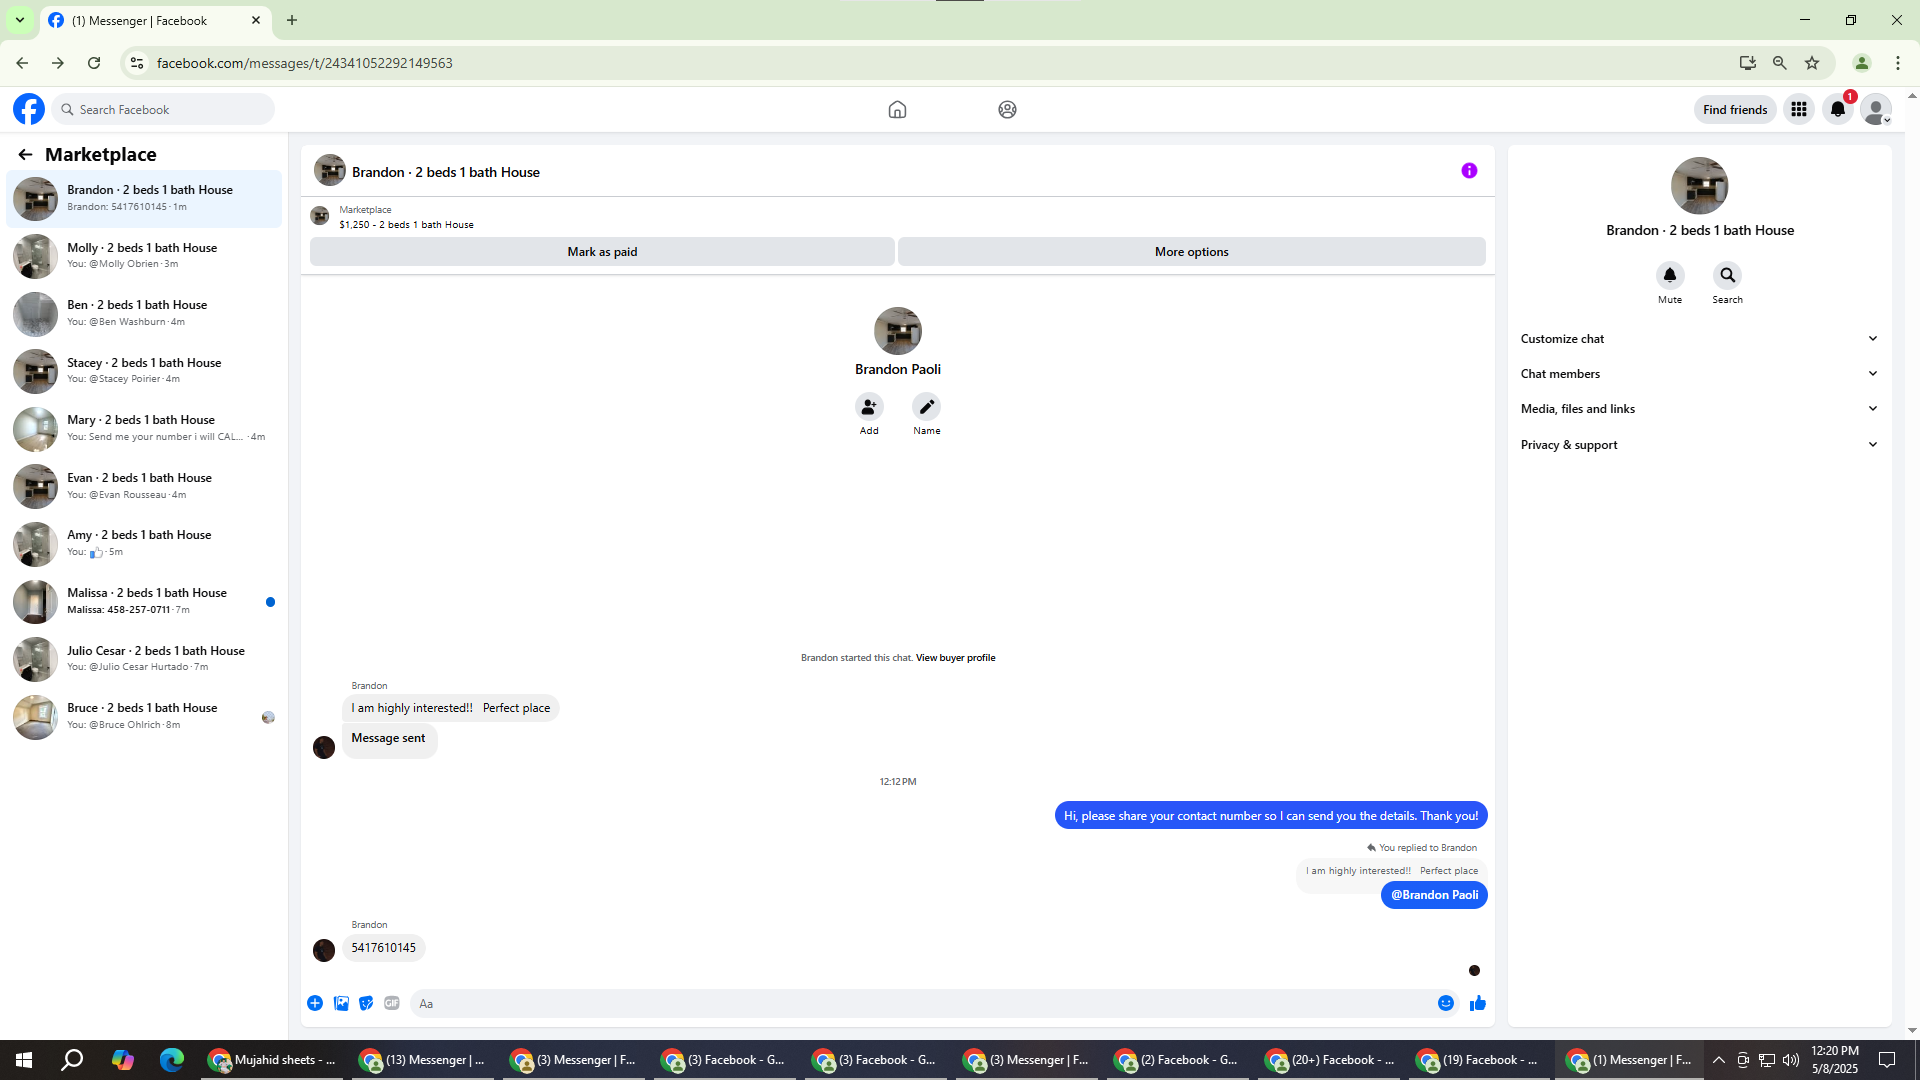Open the tab search dropdown in Chrome

tap(20, 20)
